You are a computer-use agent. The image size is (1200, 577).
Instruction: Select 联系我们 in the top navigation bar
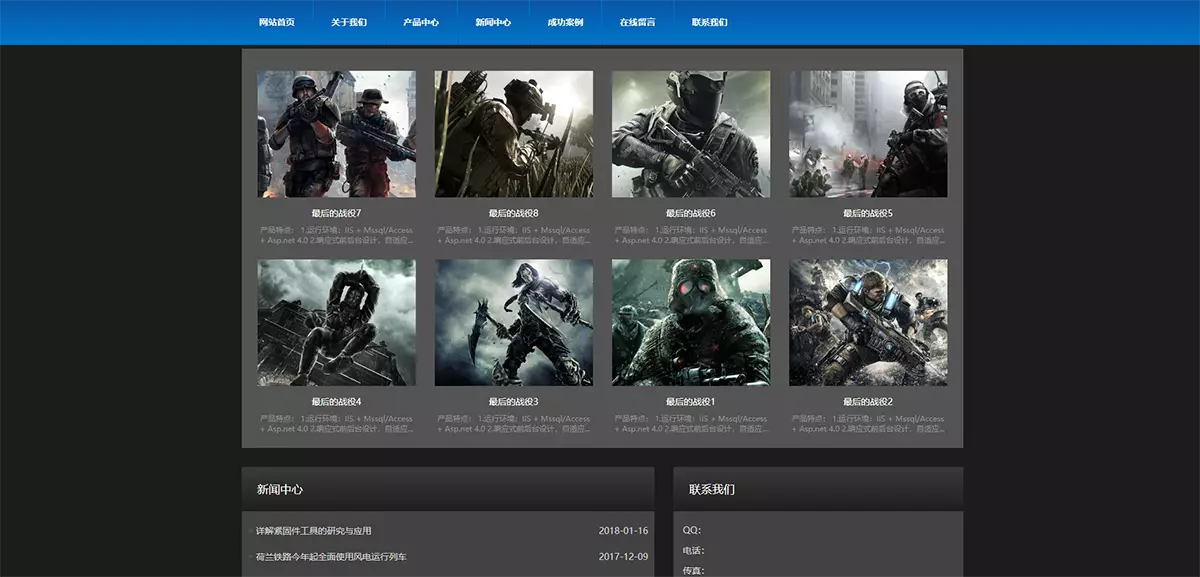point(709,22)
